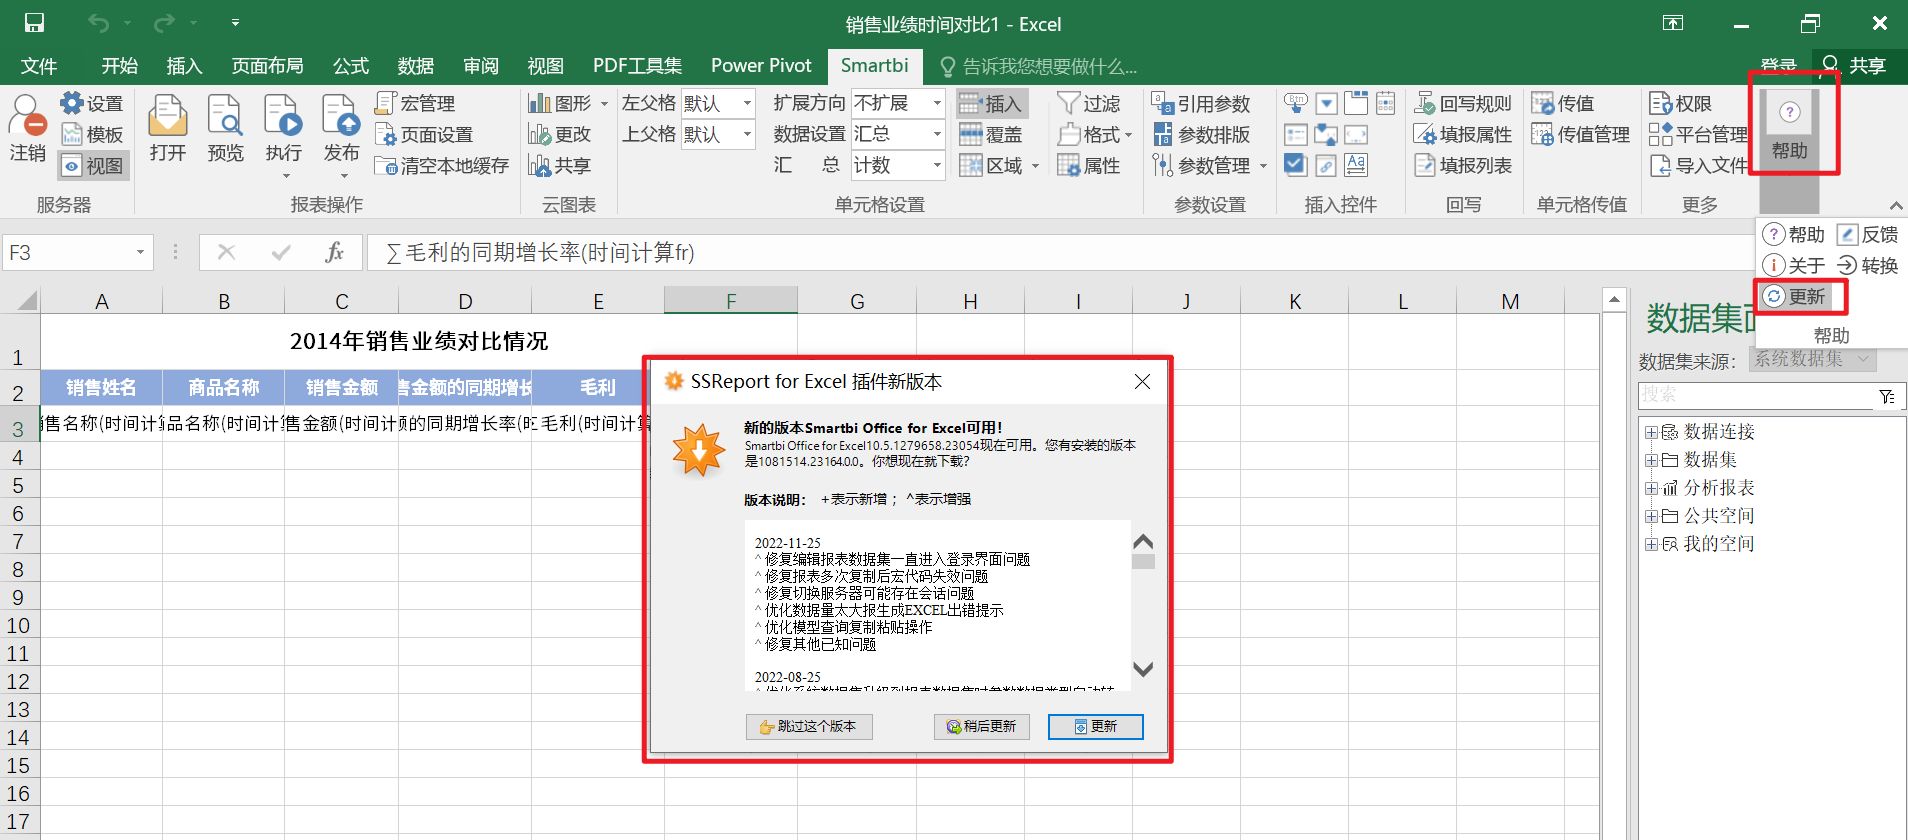
Task: Choose 更新 update in help menu
Action: point(1796,296)
